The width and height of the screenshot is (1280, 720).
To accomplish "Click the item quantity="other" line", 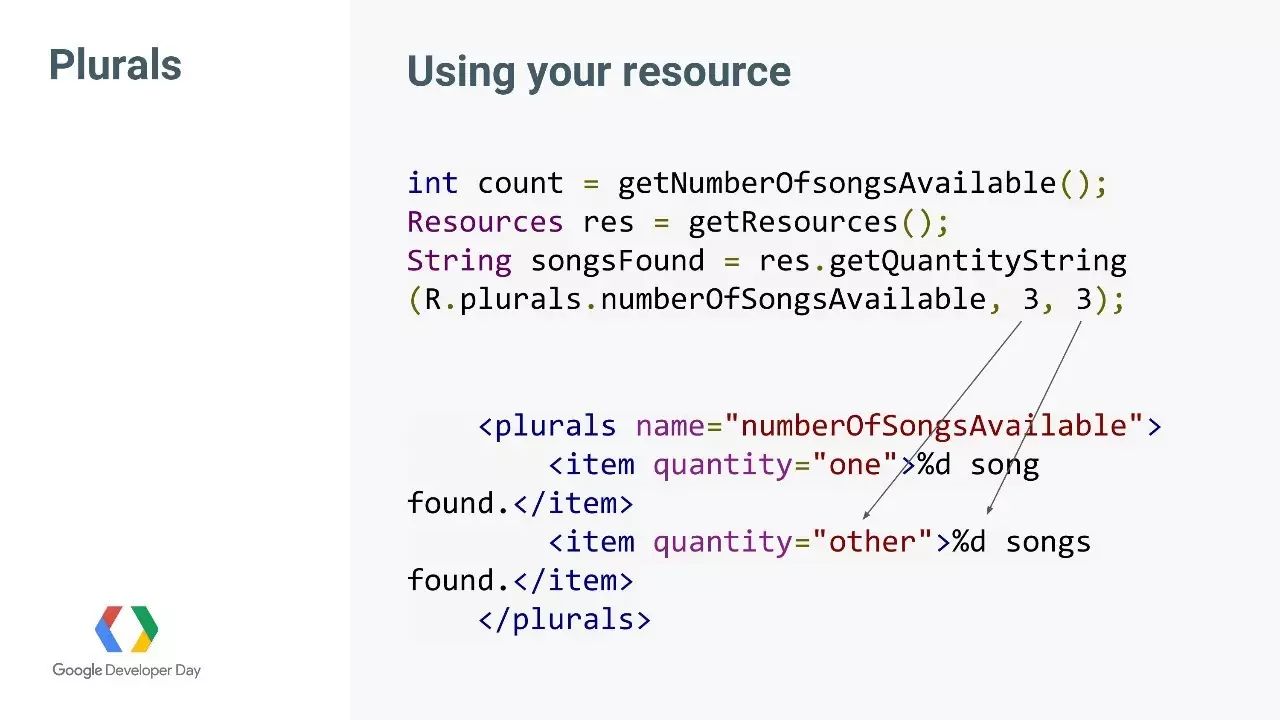I will (x=819, y=542).
